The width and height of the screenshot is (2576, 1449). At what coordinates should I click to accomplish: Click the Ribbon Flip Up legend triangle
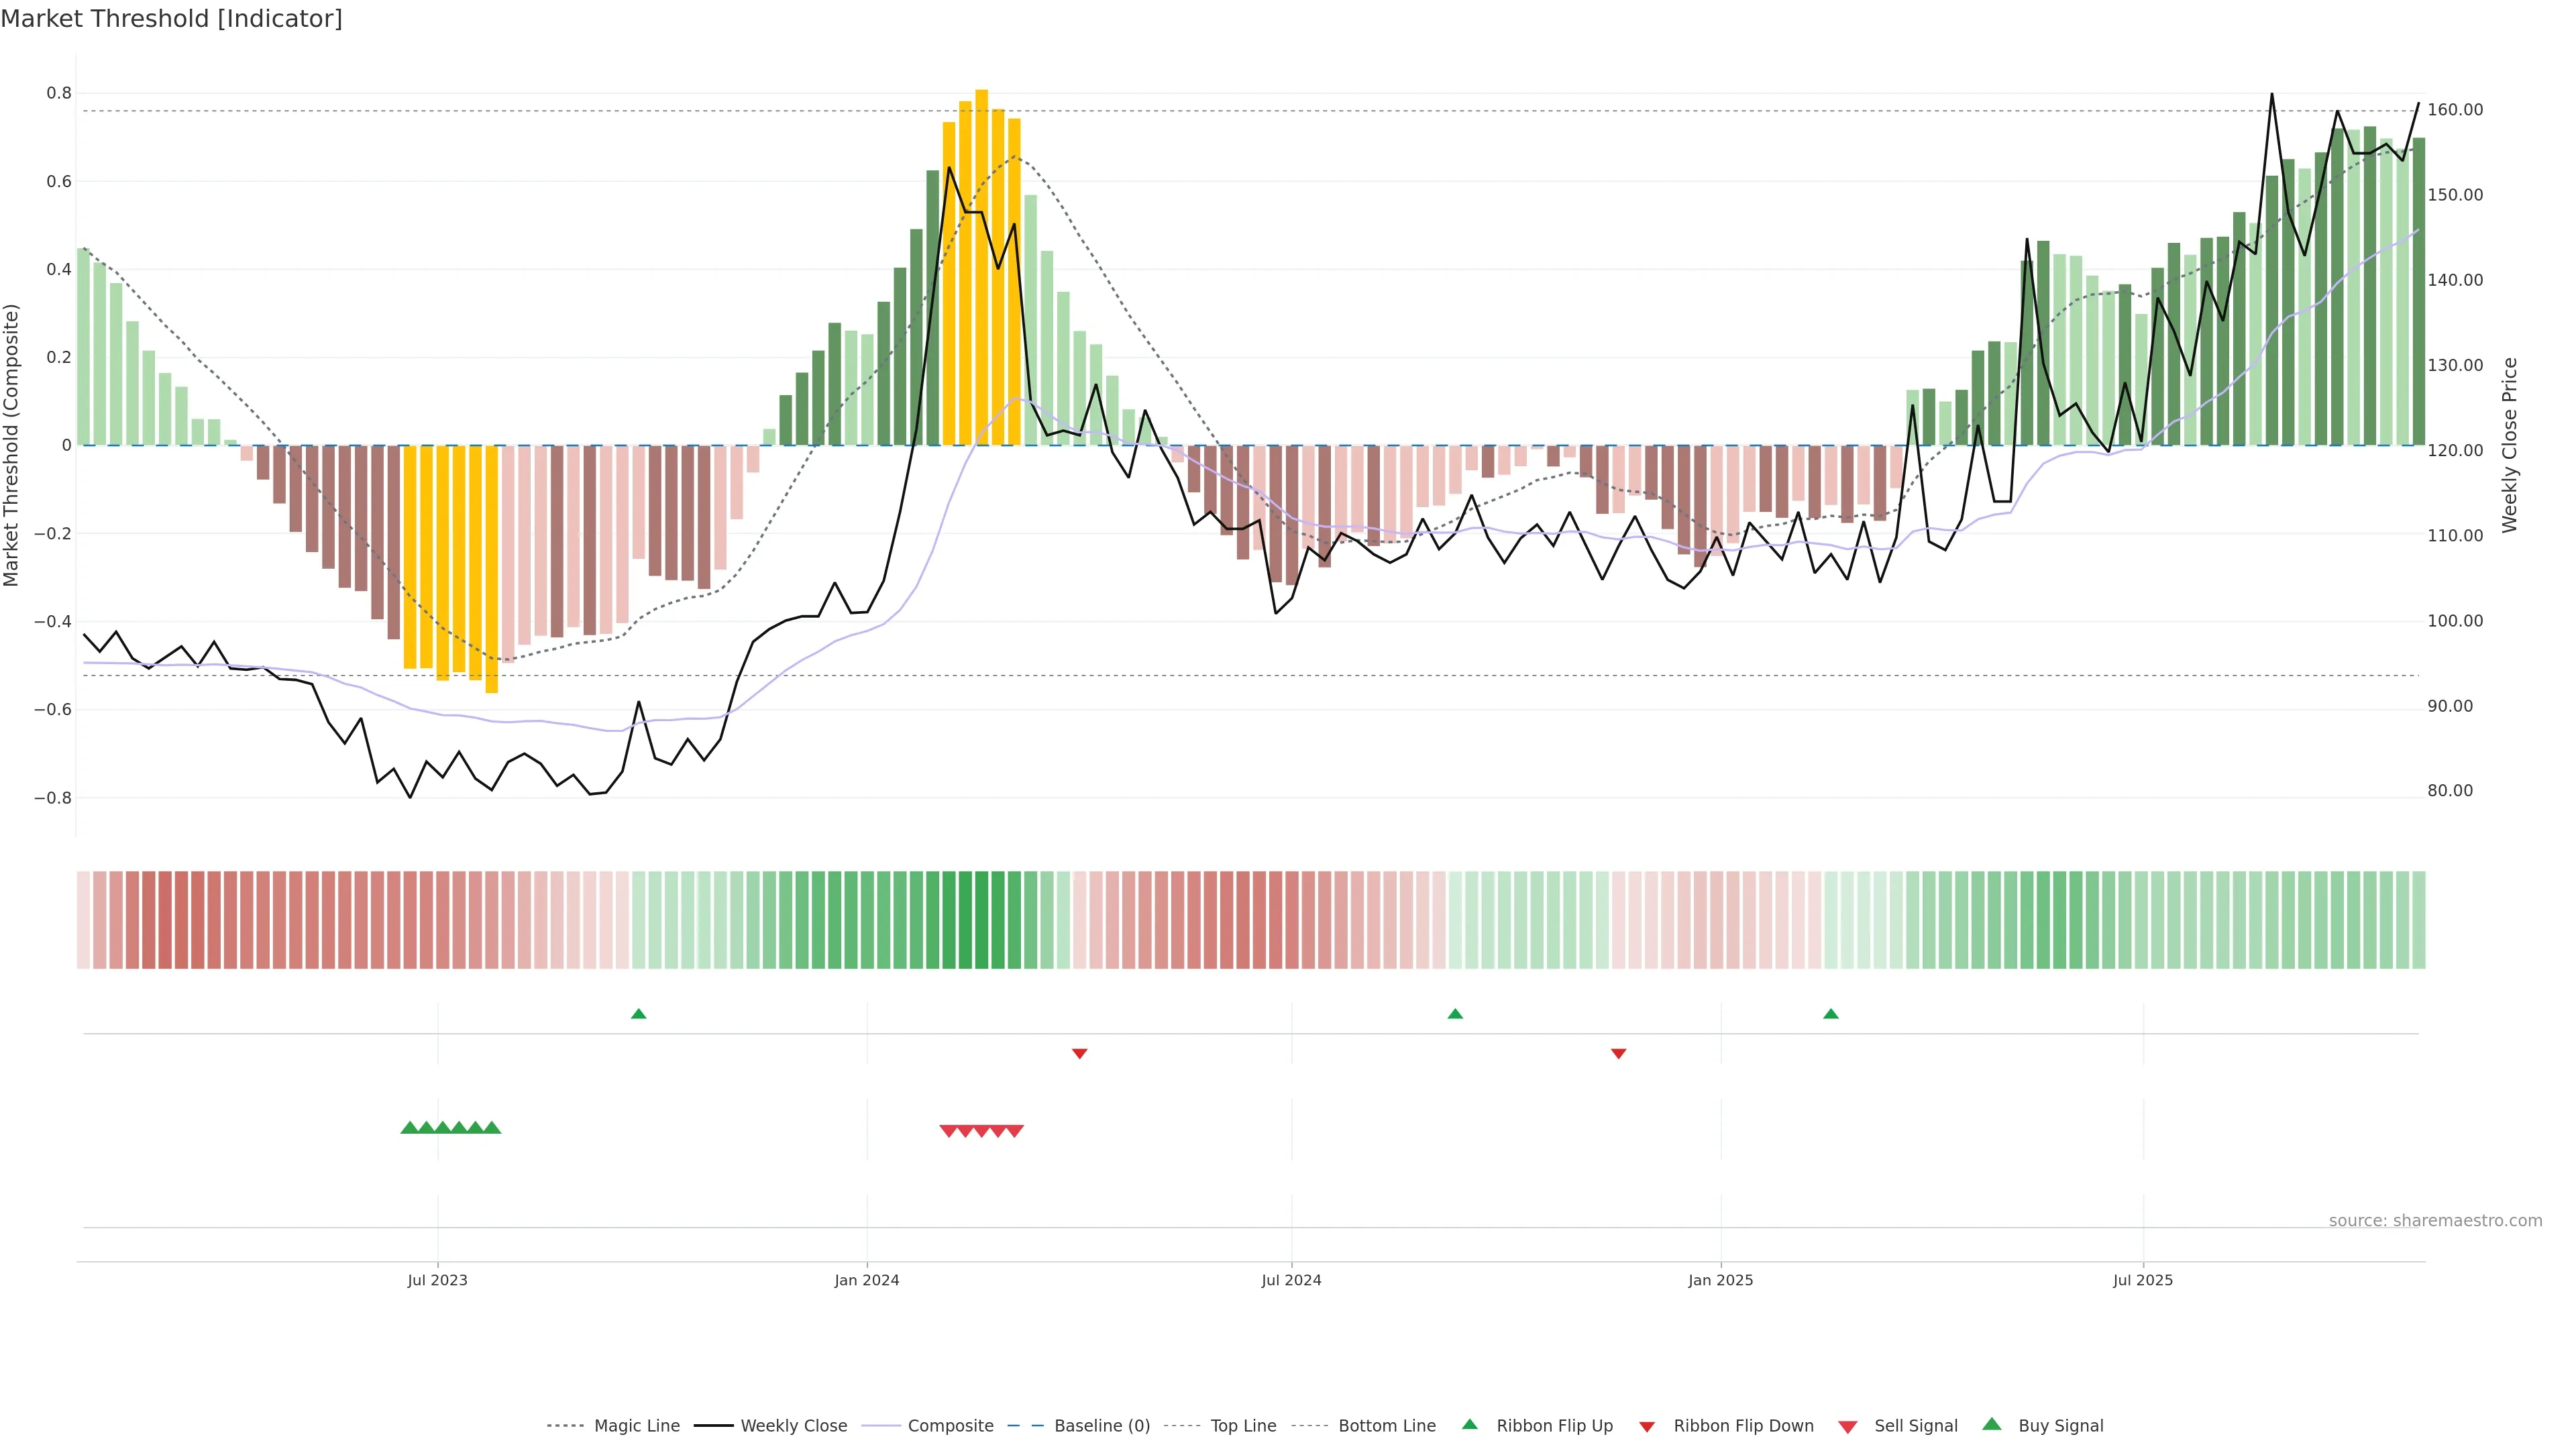(1469, 1424)
